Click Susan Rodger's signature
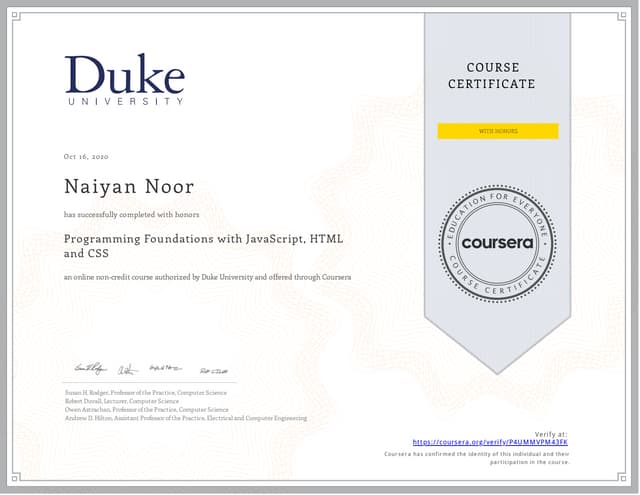The height and width of the screenshot is (495, 640). pyautogui.click(x=89, y=369)
